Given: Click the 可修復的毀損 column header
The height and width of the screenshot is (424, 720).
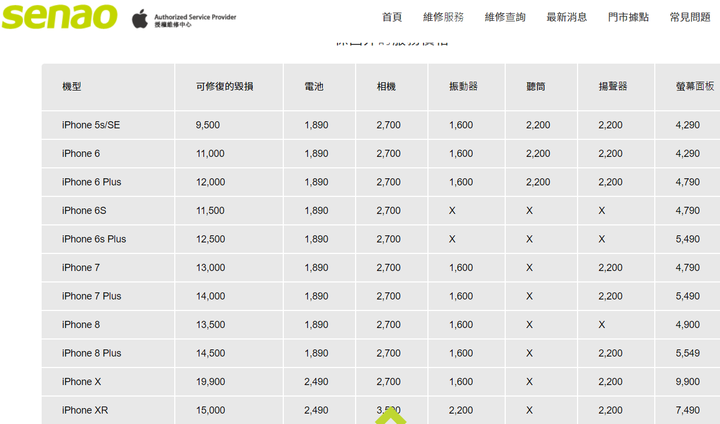Looking at the screenshot, I should tap(225, 86).
